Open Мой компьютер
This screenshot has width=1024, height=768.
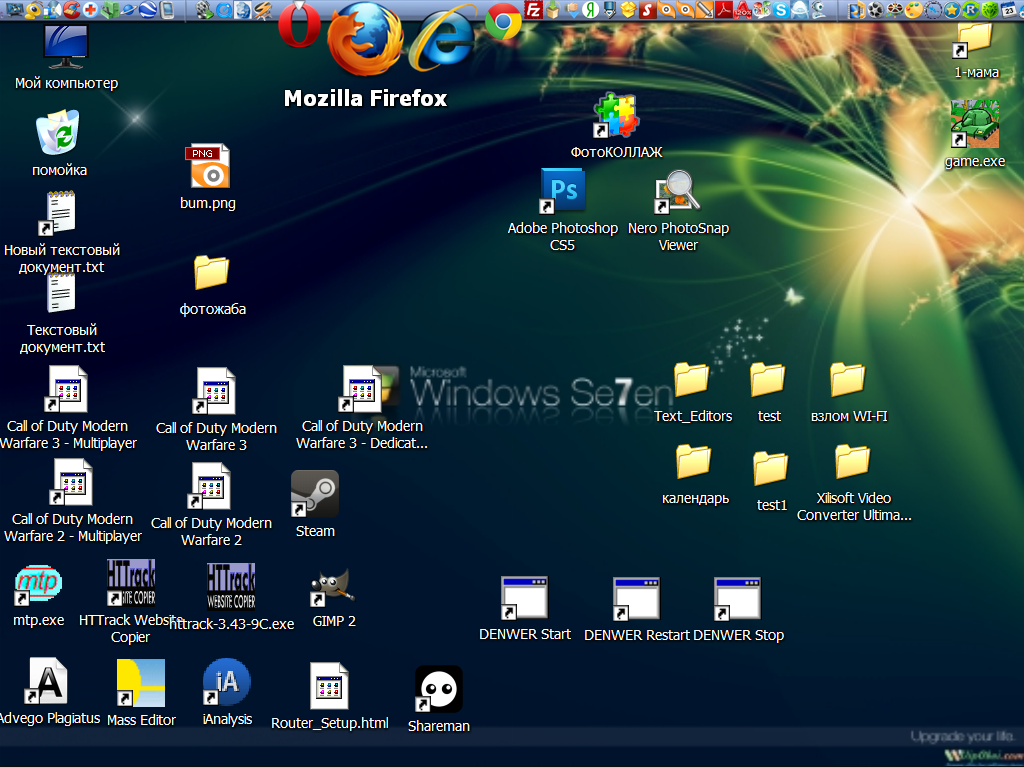pos(66,47)
